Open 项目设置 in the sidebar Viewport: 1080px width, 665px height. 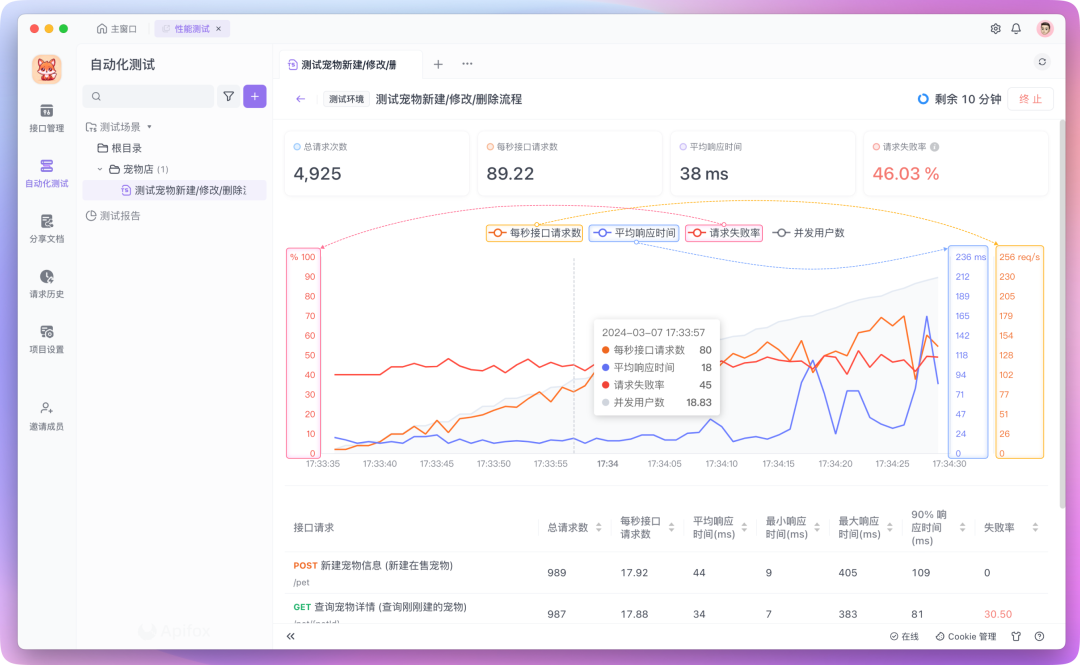coord(46,339)
